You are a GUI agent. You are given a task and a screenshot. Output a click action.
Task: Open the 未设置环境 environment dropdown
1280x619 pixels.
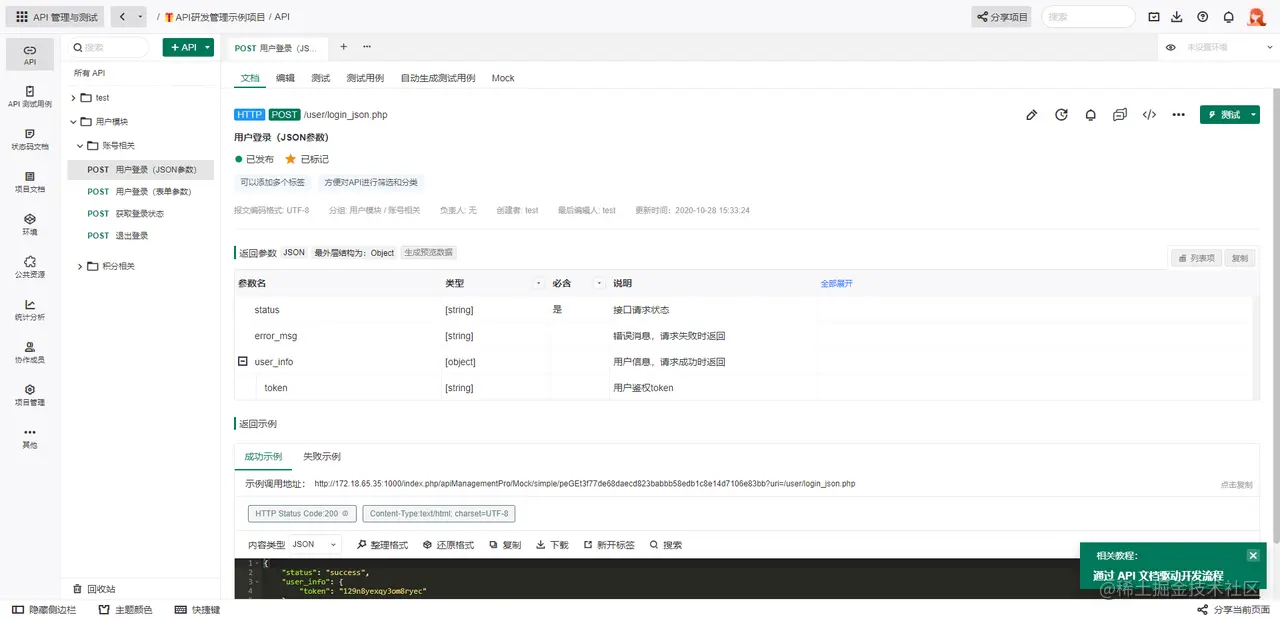[x=1220, y=47]
